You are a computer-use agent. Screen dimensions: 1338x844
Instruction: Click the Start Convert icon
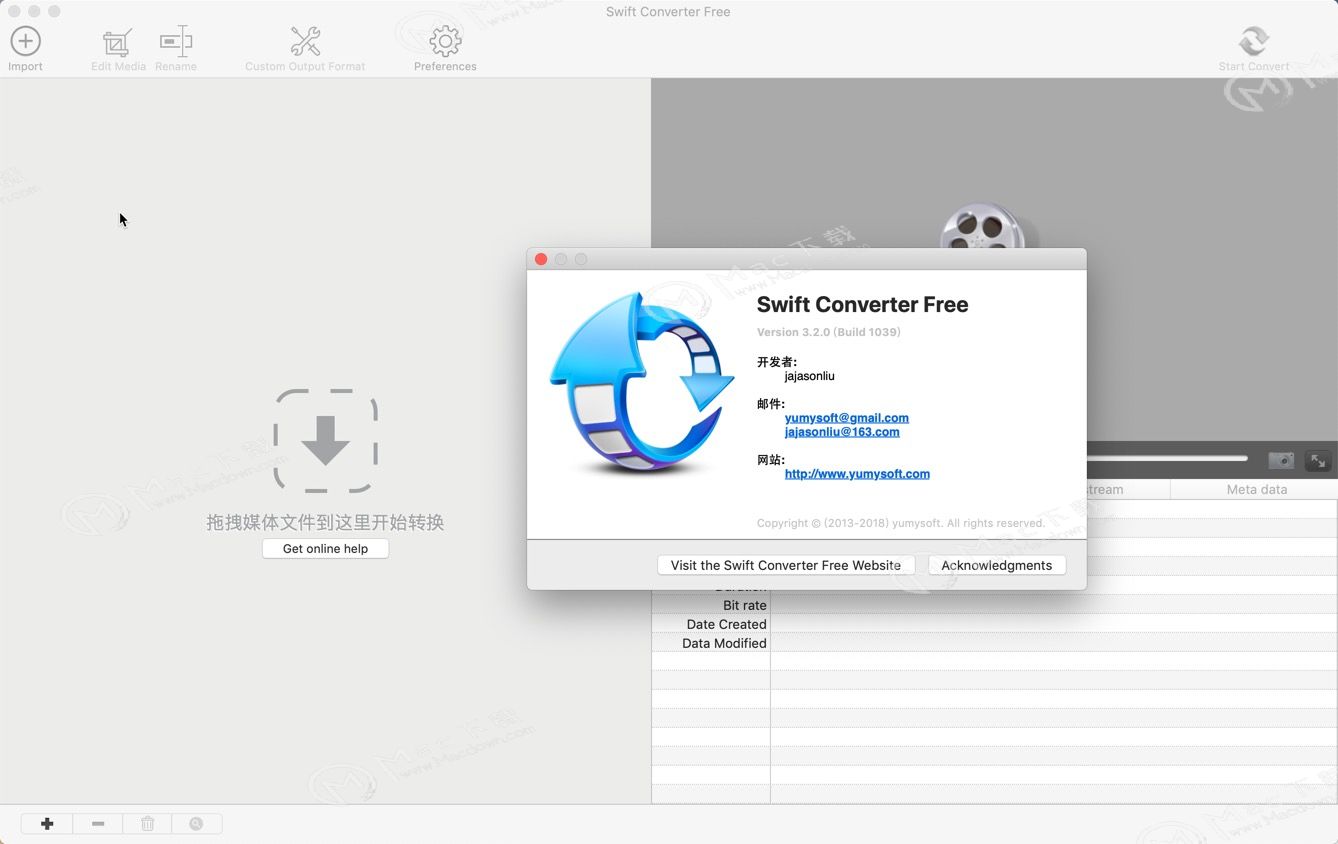(x=1254, y=41)
